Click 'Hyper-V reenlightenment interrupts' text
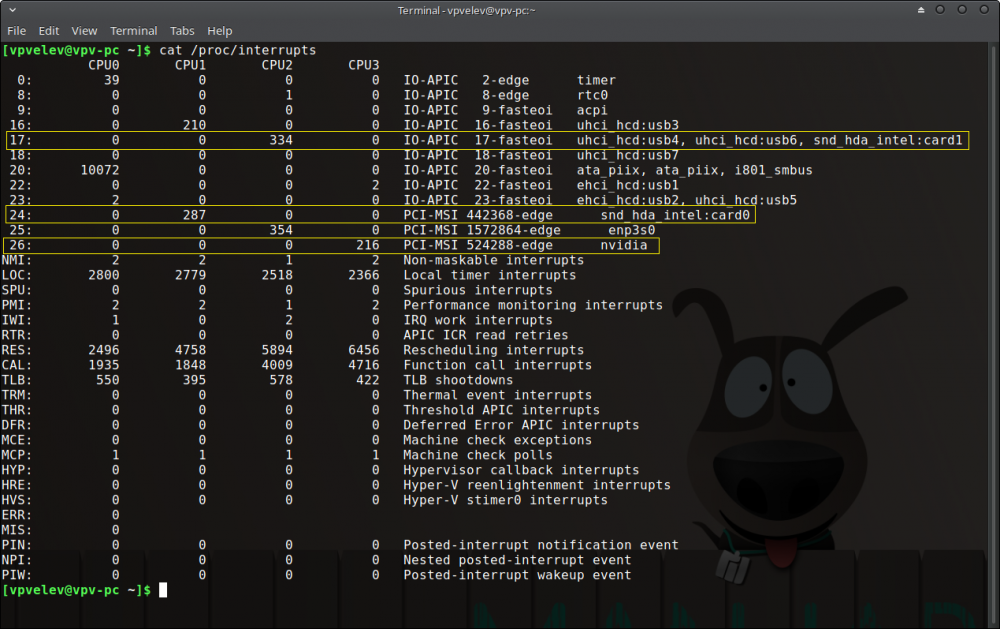The width and height of the screenshot is (1000, 629). (x=537, y=485)
